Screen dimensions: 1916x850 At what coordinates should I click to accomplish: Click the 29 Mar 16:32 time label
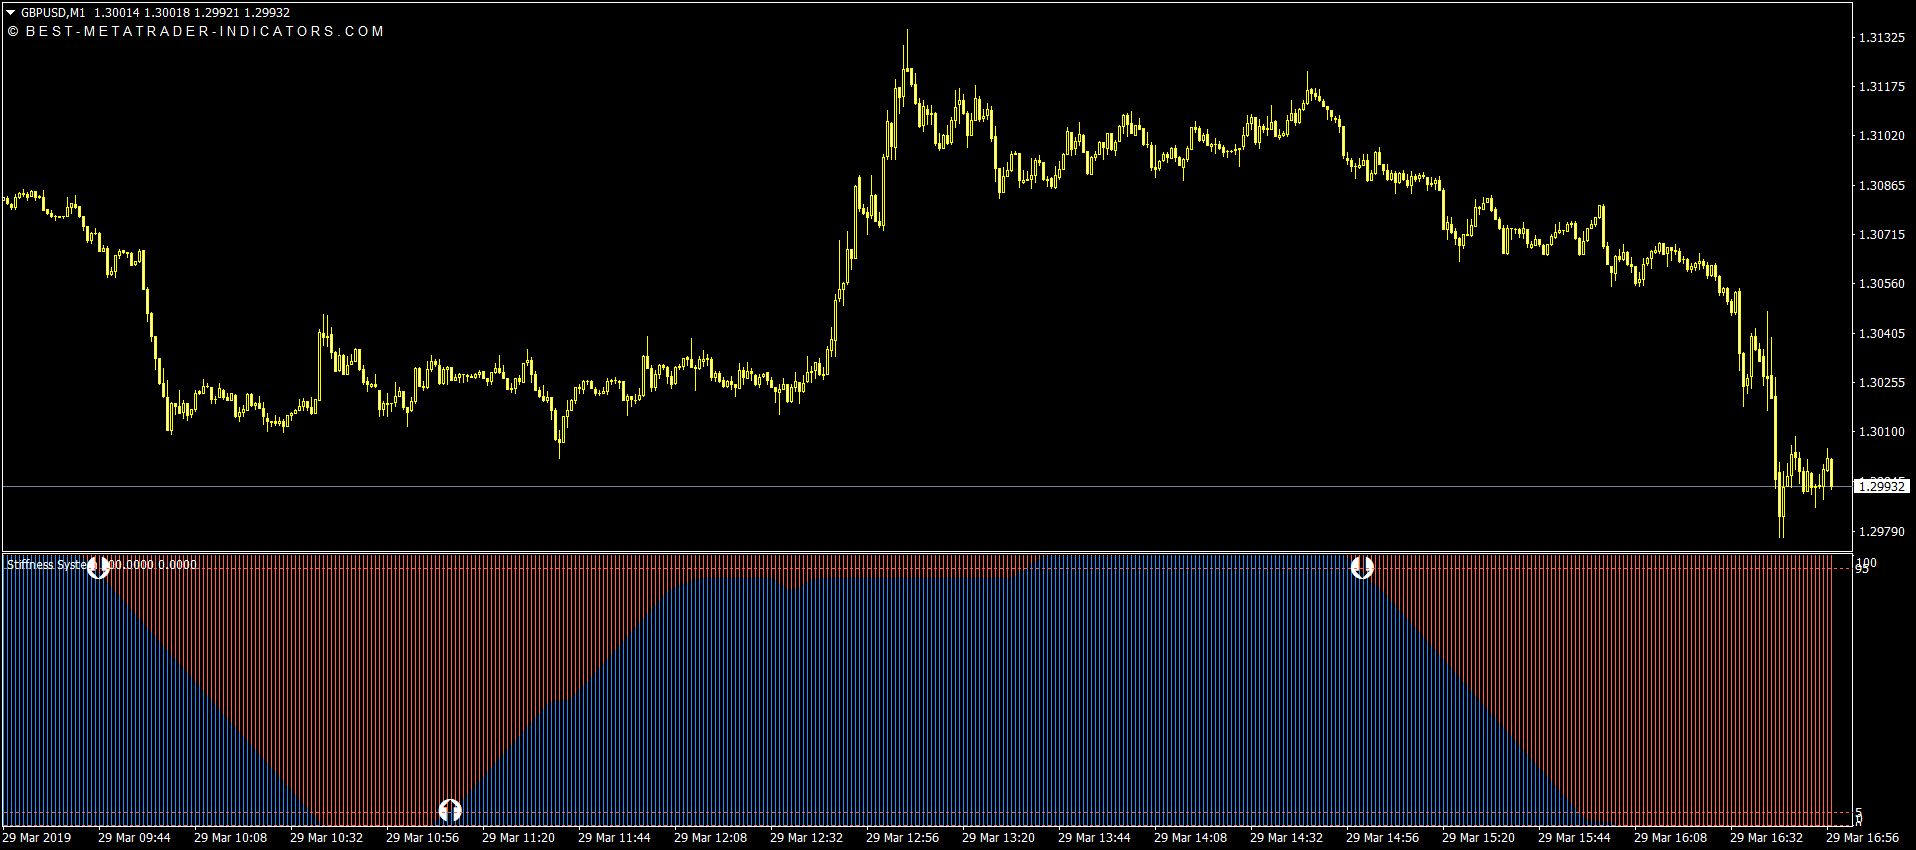[x=1766, y=838]
